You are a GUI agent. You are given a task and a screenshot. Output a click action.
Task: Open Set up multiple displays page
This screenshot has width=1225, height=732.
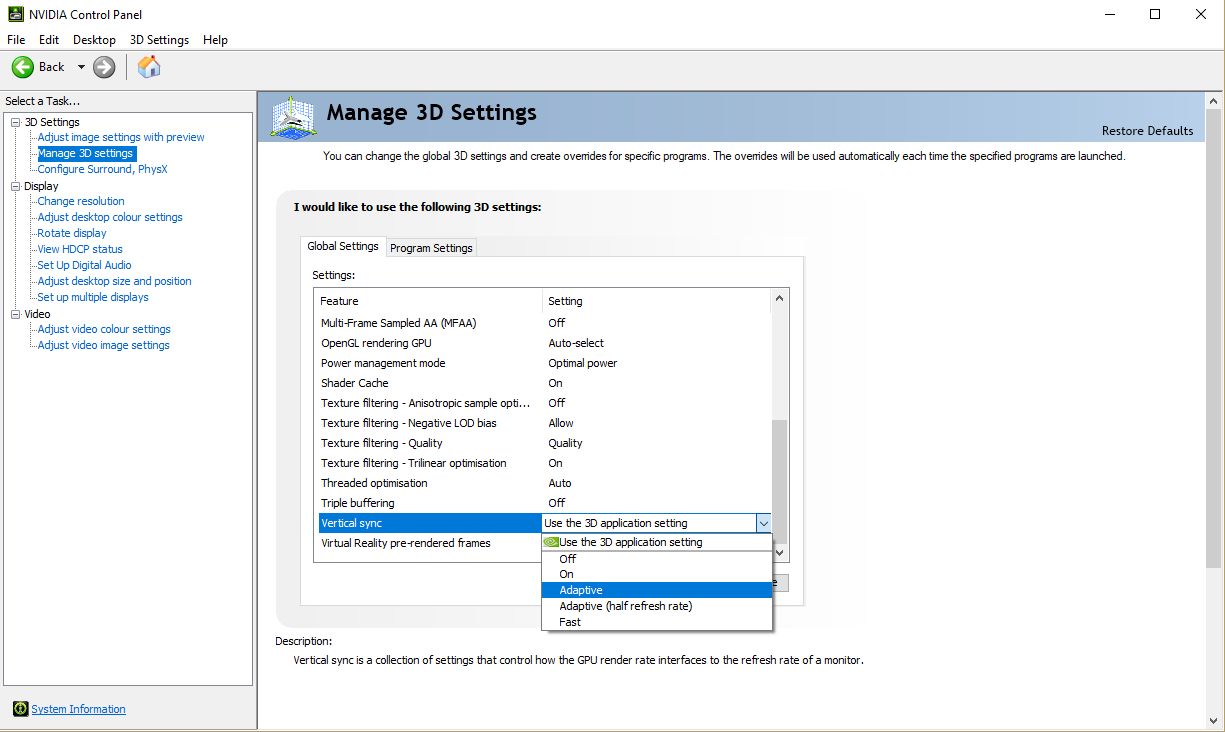point(93,297)
